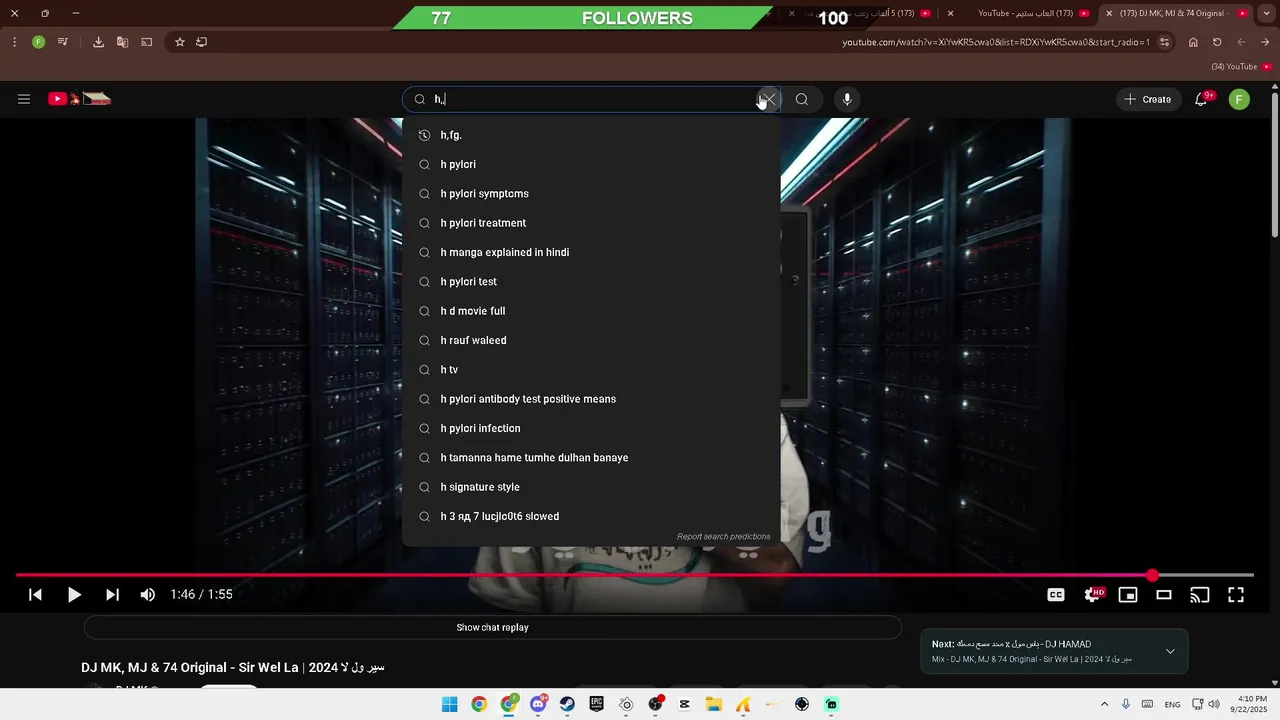Select the last suggestion ending "slowed"
This screenshot has height=720, width=1280.
tap(591, 516)
